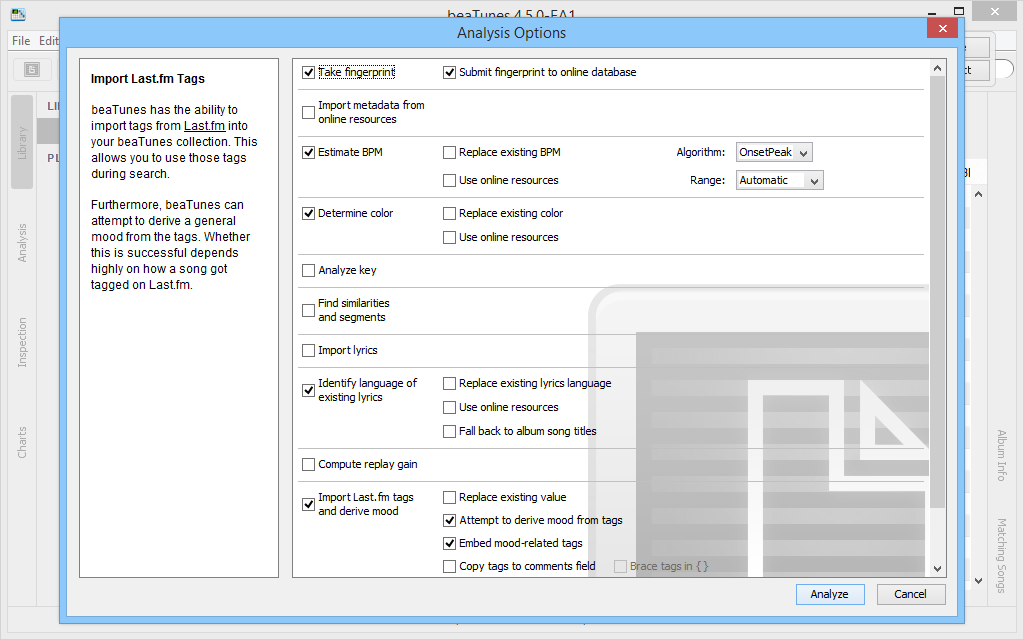Select the Analysis tab in beaTunes sidebar

[x=22, y=243]
